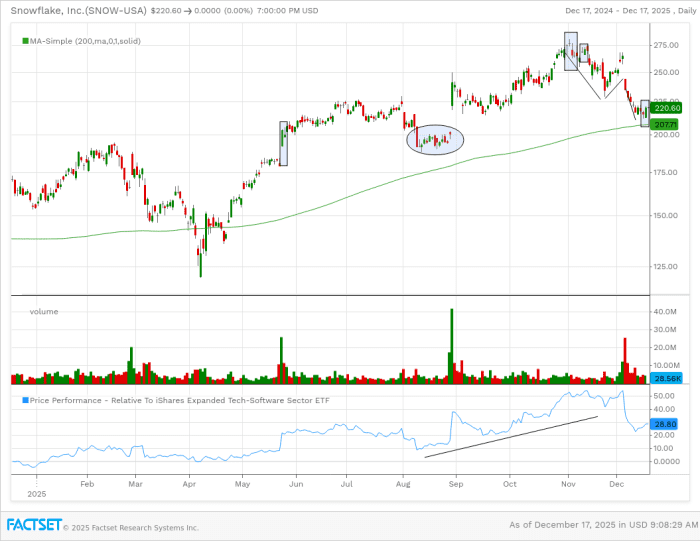Image resolution: width=700 pixels, height=541 pixels.
Task: Click the 0.0000 relative performance axis label
Action: coord(666,462)
